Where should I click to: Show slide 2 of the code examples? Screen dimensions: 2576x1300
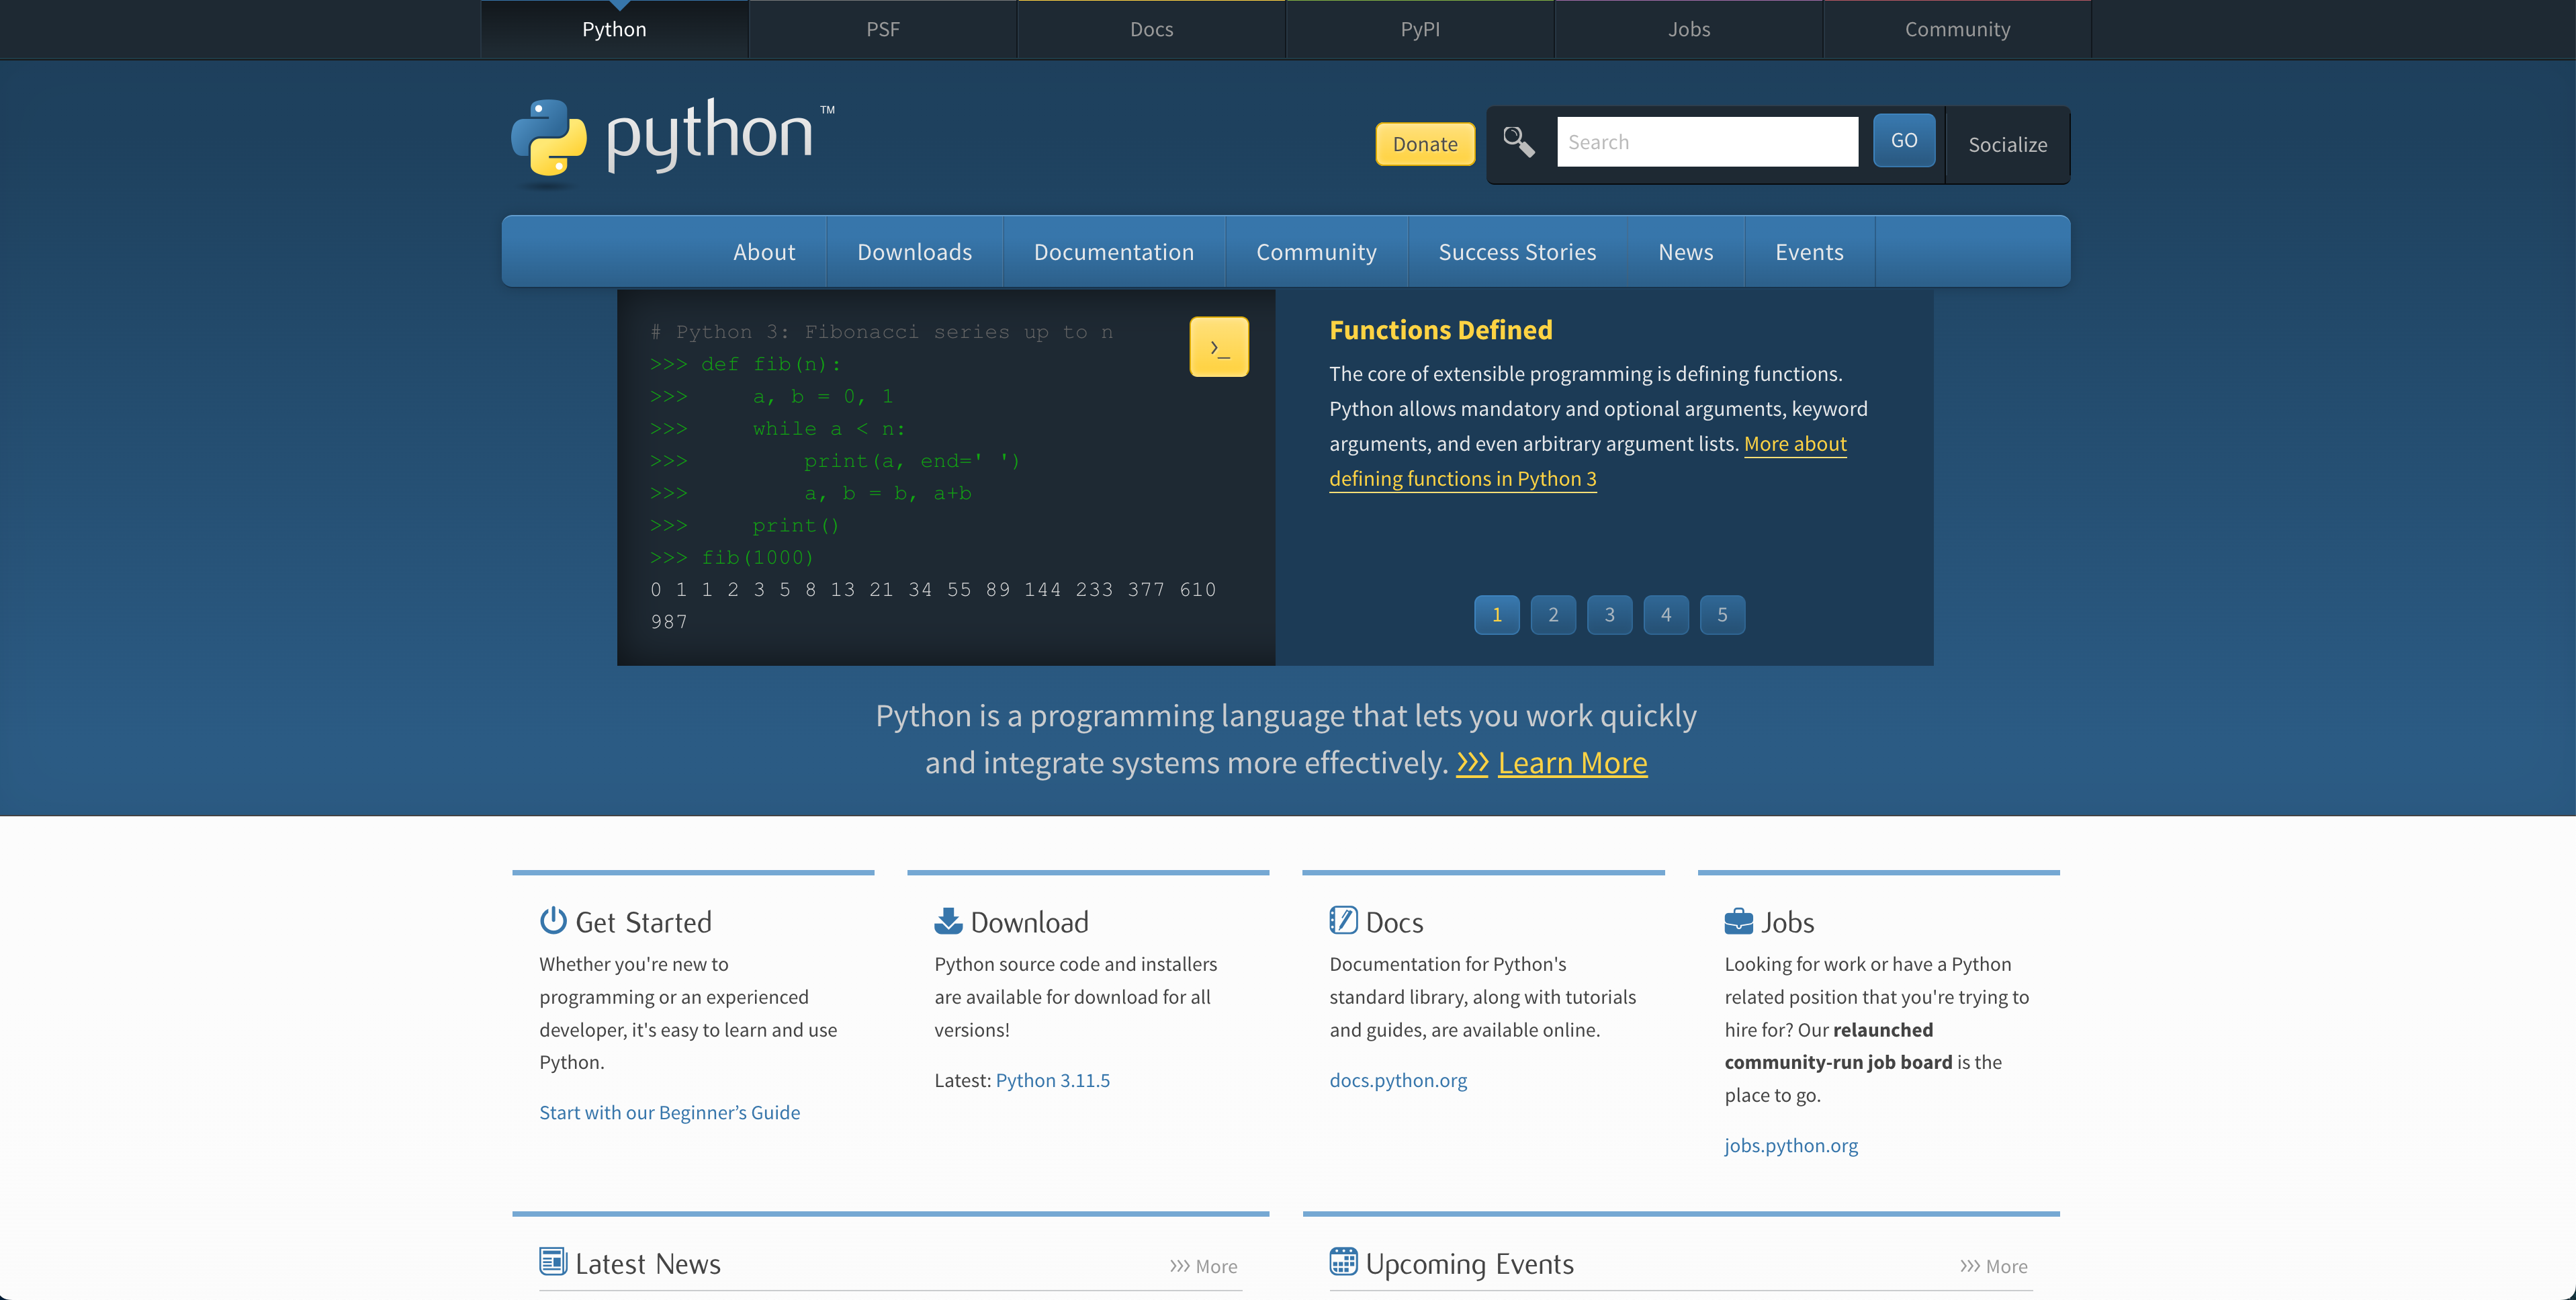pyautogui.click(x=1553, y=615)
